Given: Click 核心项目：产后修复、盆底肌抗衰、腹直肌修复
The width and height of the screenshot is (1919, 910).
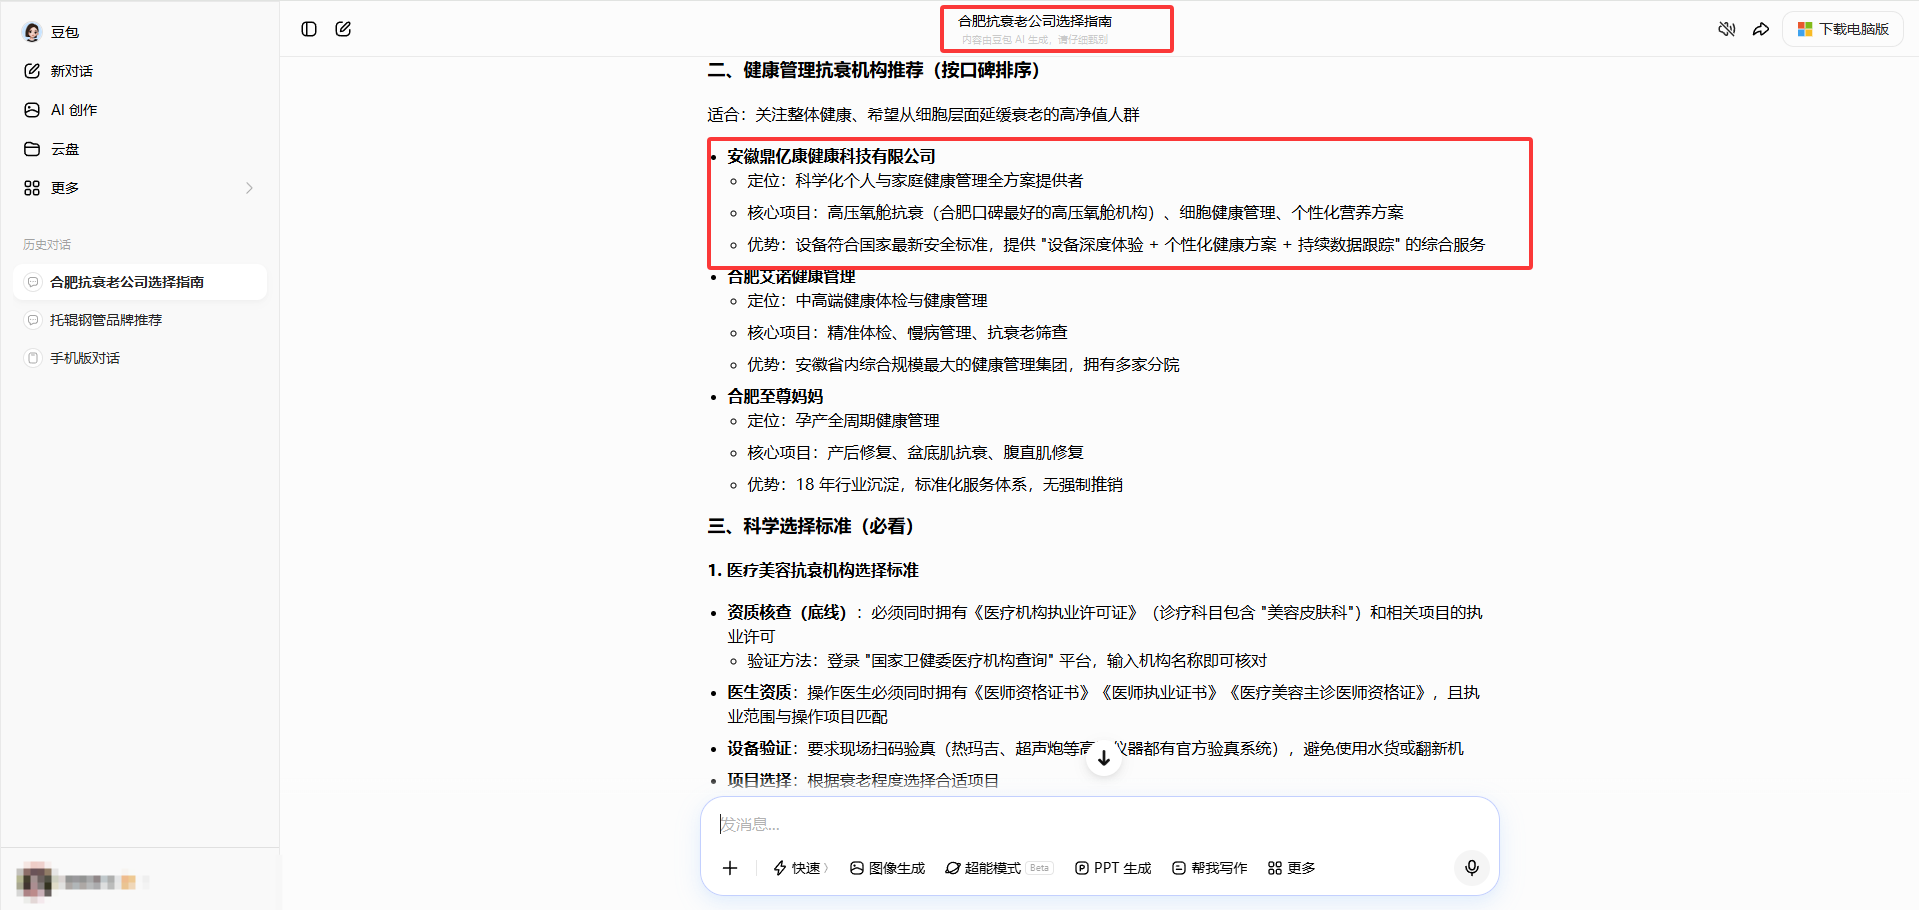Looking at the screenshot, I should coord(915,453).
